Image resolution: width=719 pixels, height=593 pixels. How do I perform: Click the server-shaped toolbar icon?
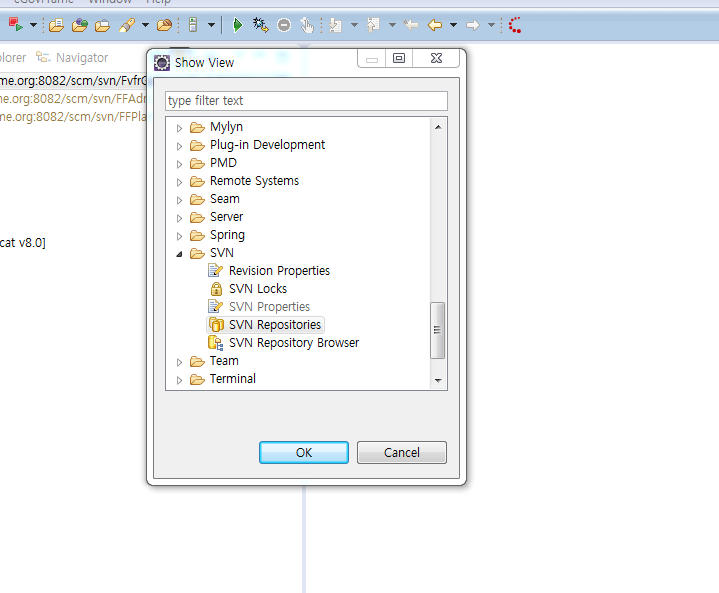point(193,25)
